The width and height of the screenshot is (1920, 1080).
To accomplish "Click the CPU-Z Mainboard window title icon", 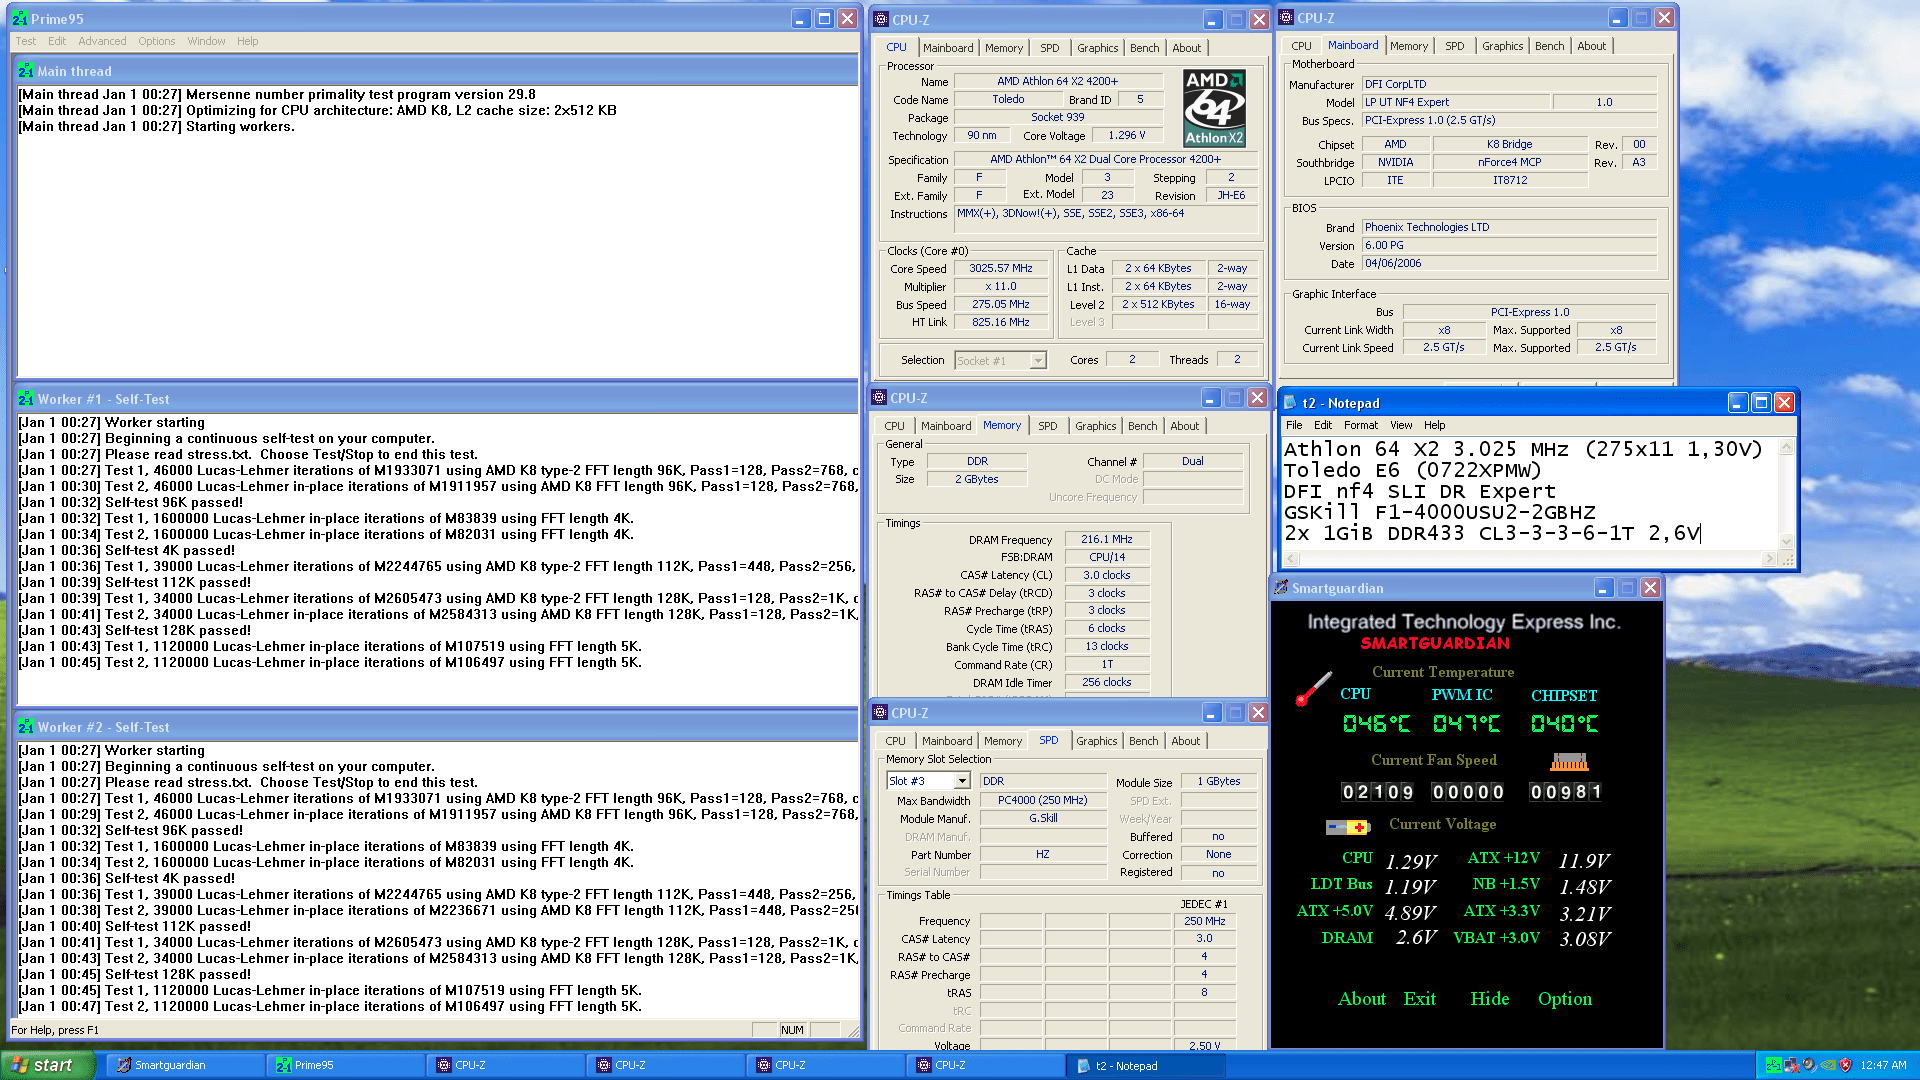I will pos(1286,17).
